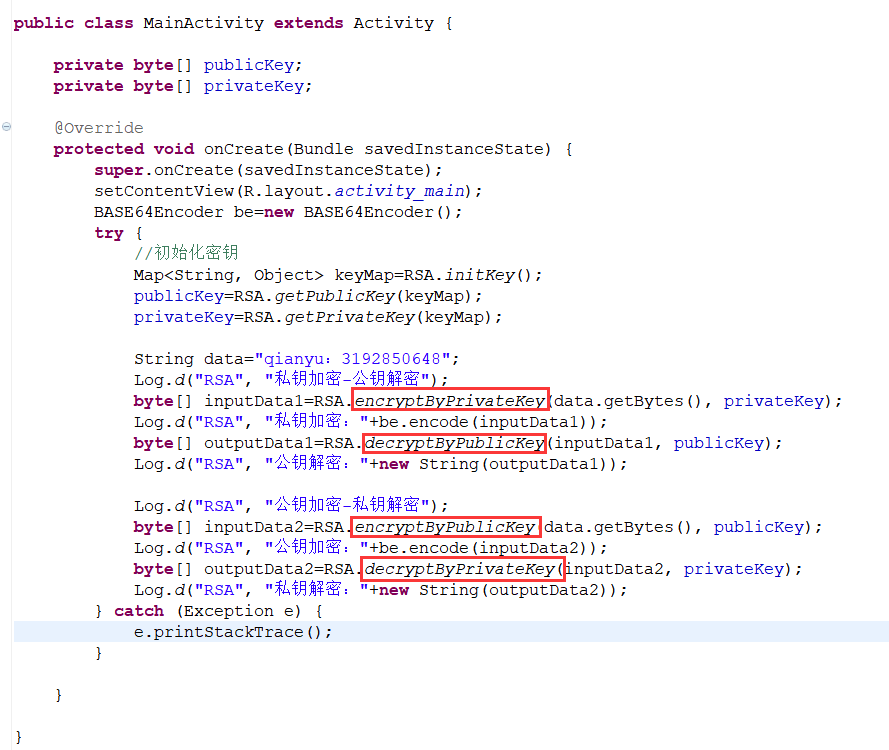Click decryptByPublicKey method name
This screenshot has width=889, height=750.
[454, 443]
